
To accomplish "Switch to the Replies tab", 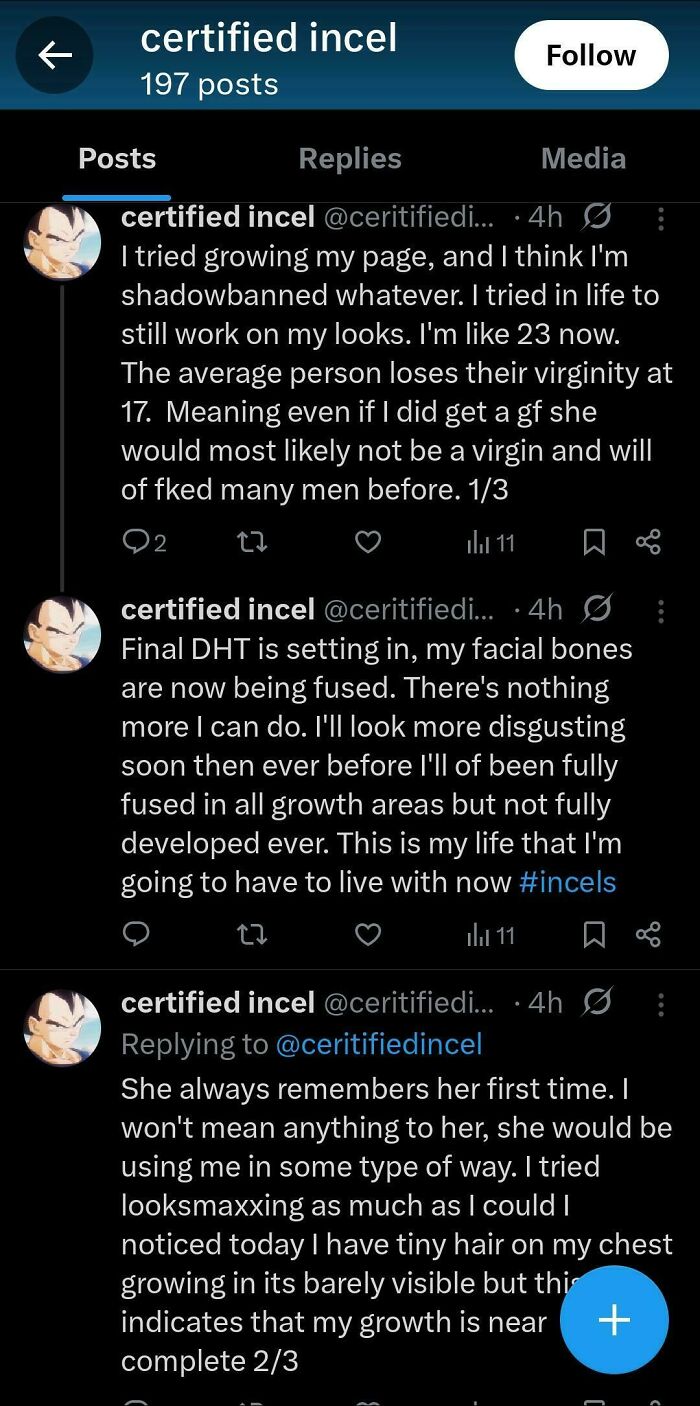I will 349,158.
